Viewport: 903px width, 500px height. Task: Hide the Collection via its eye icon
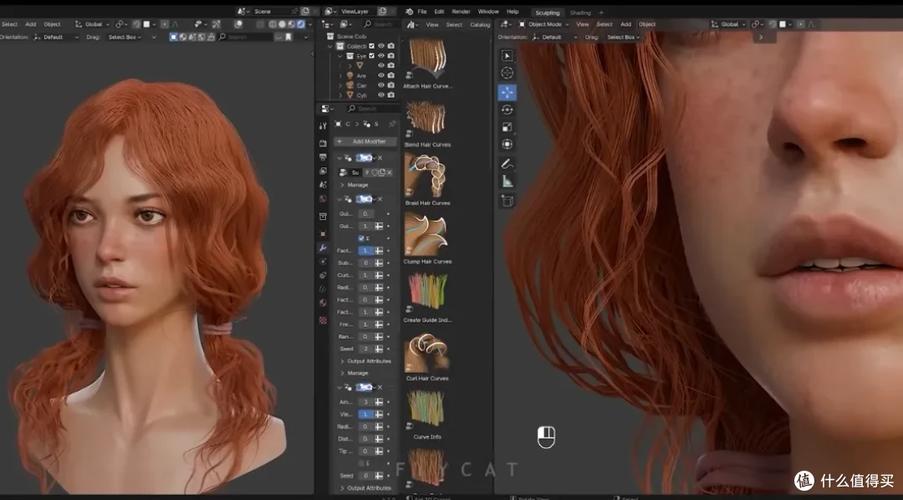(381, 46)
